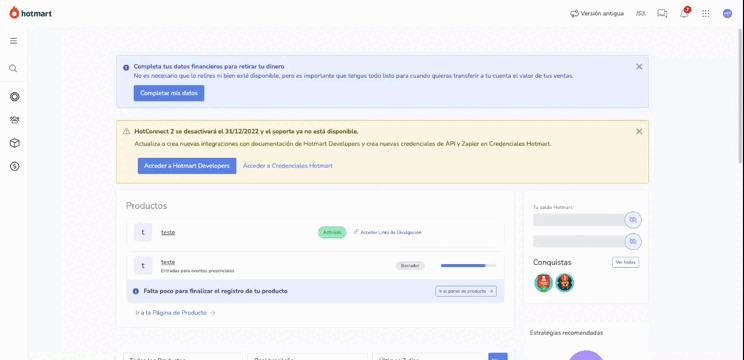Open the notifications bell
The height and width of the screenshot is (360, 744).
point(684,13)
